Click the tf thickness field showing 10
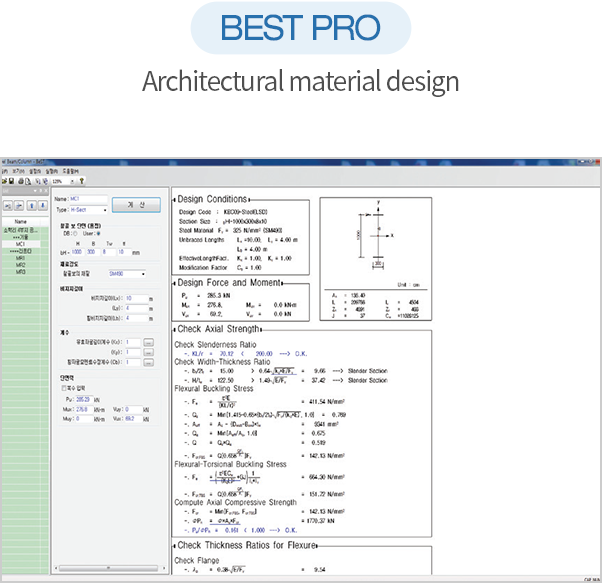Image resolution: width=603 pixels, height=583 pixels. click(x=123, y=252)
